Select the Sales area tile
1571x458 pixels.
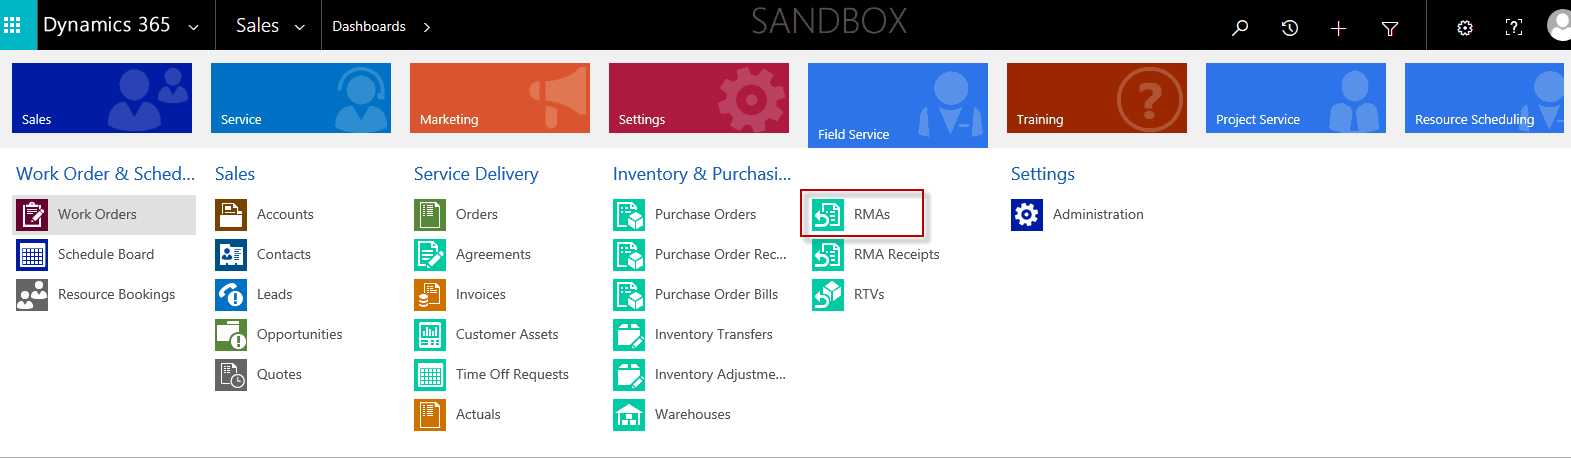(102, 98)
